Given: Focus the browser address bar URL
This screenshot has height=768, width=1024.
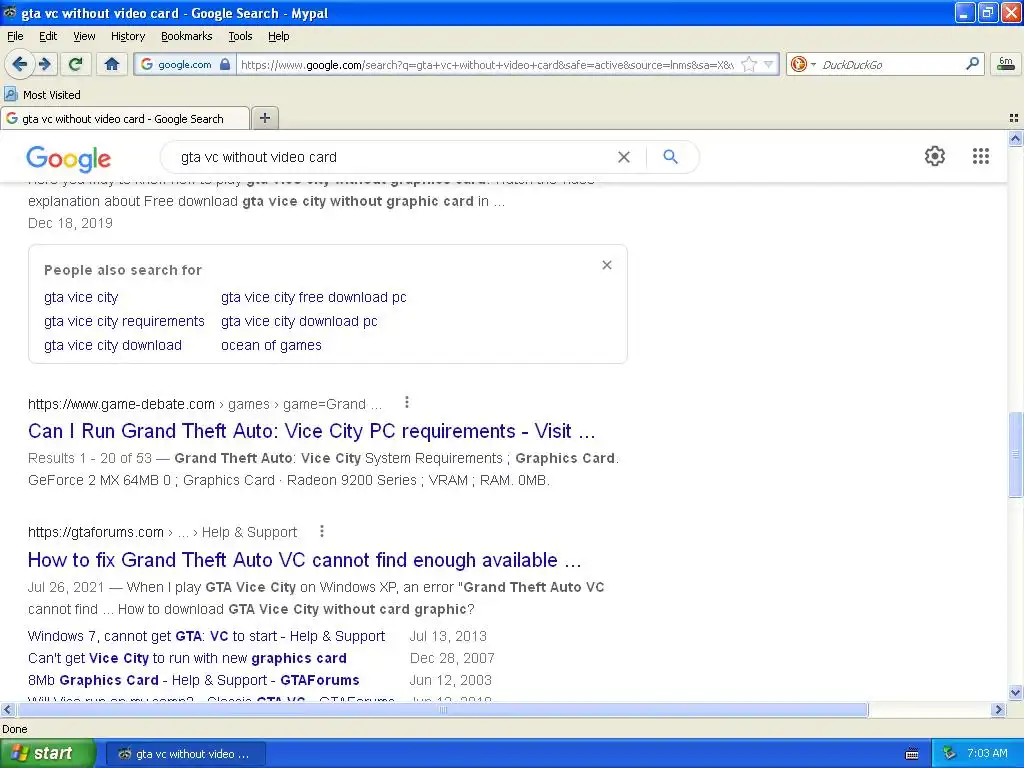Looking at the screenshot, I should tap(487, 64).
